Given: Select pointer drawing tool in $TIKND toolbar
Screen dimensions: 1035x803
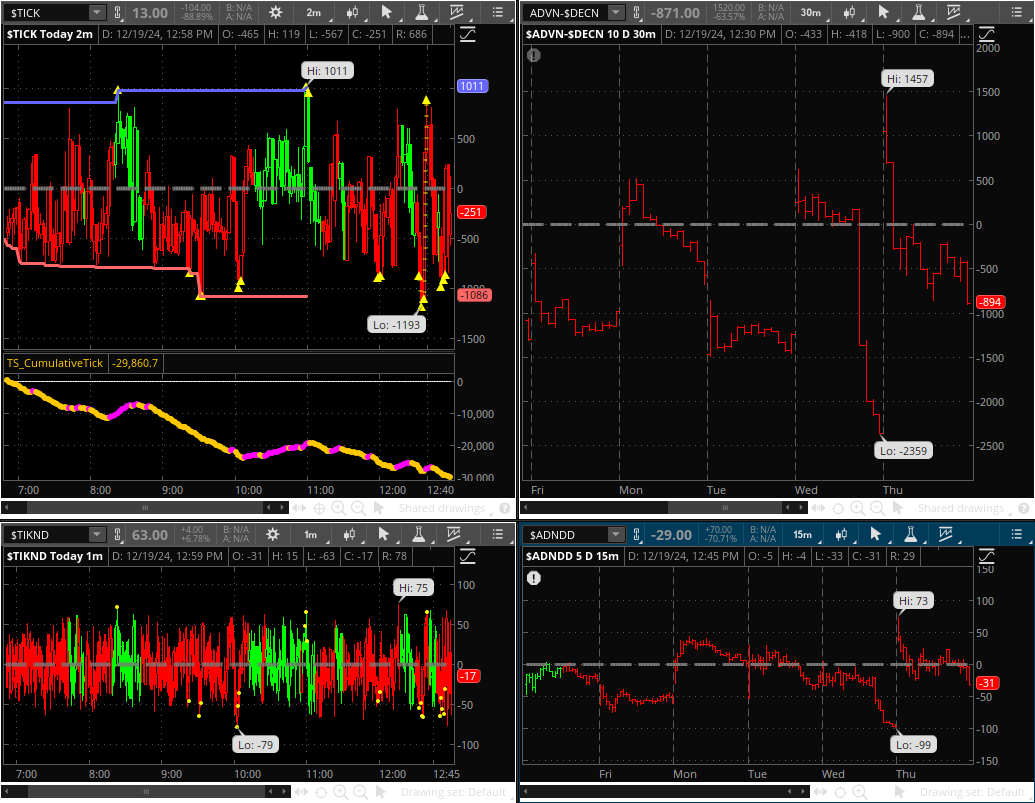Looking at the screenshot, I should click(384, 534).
